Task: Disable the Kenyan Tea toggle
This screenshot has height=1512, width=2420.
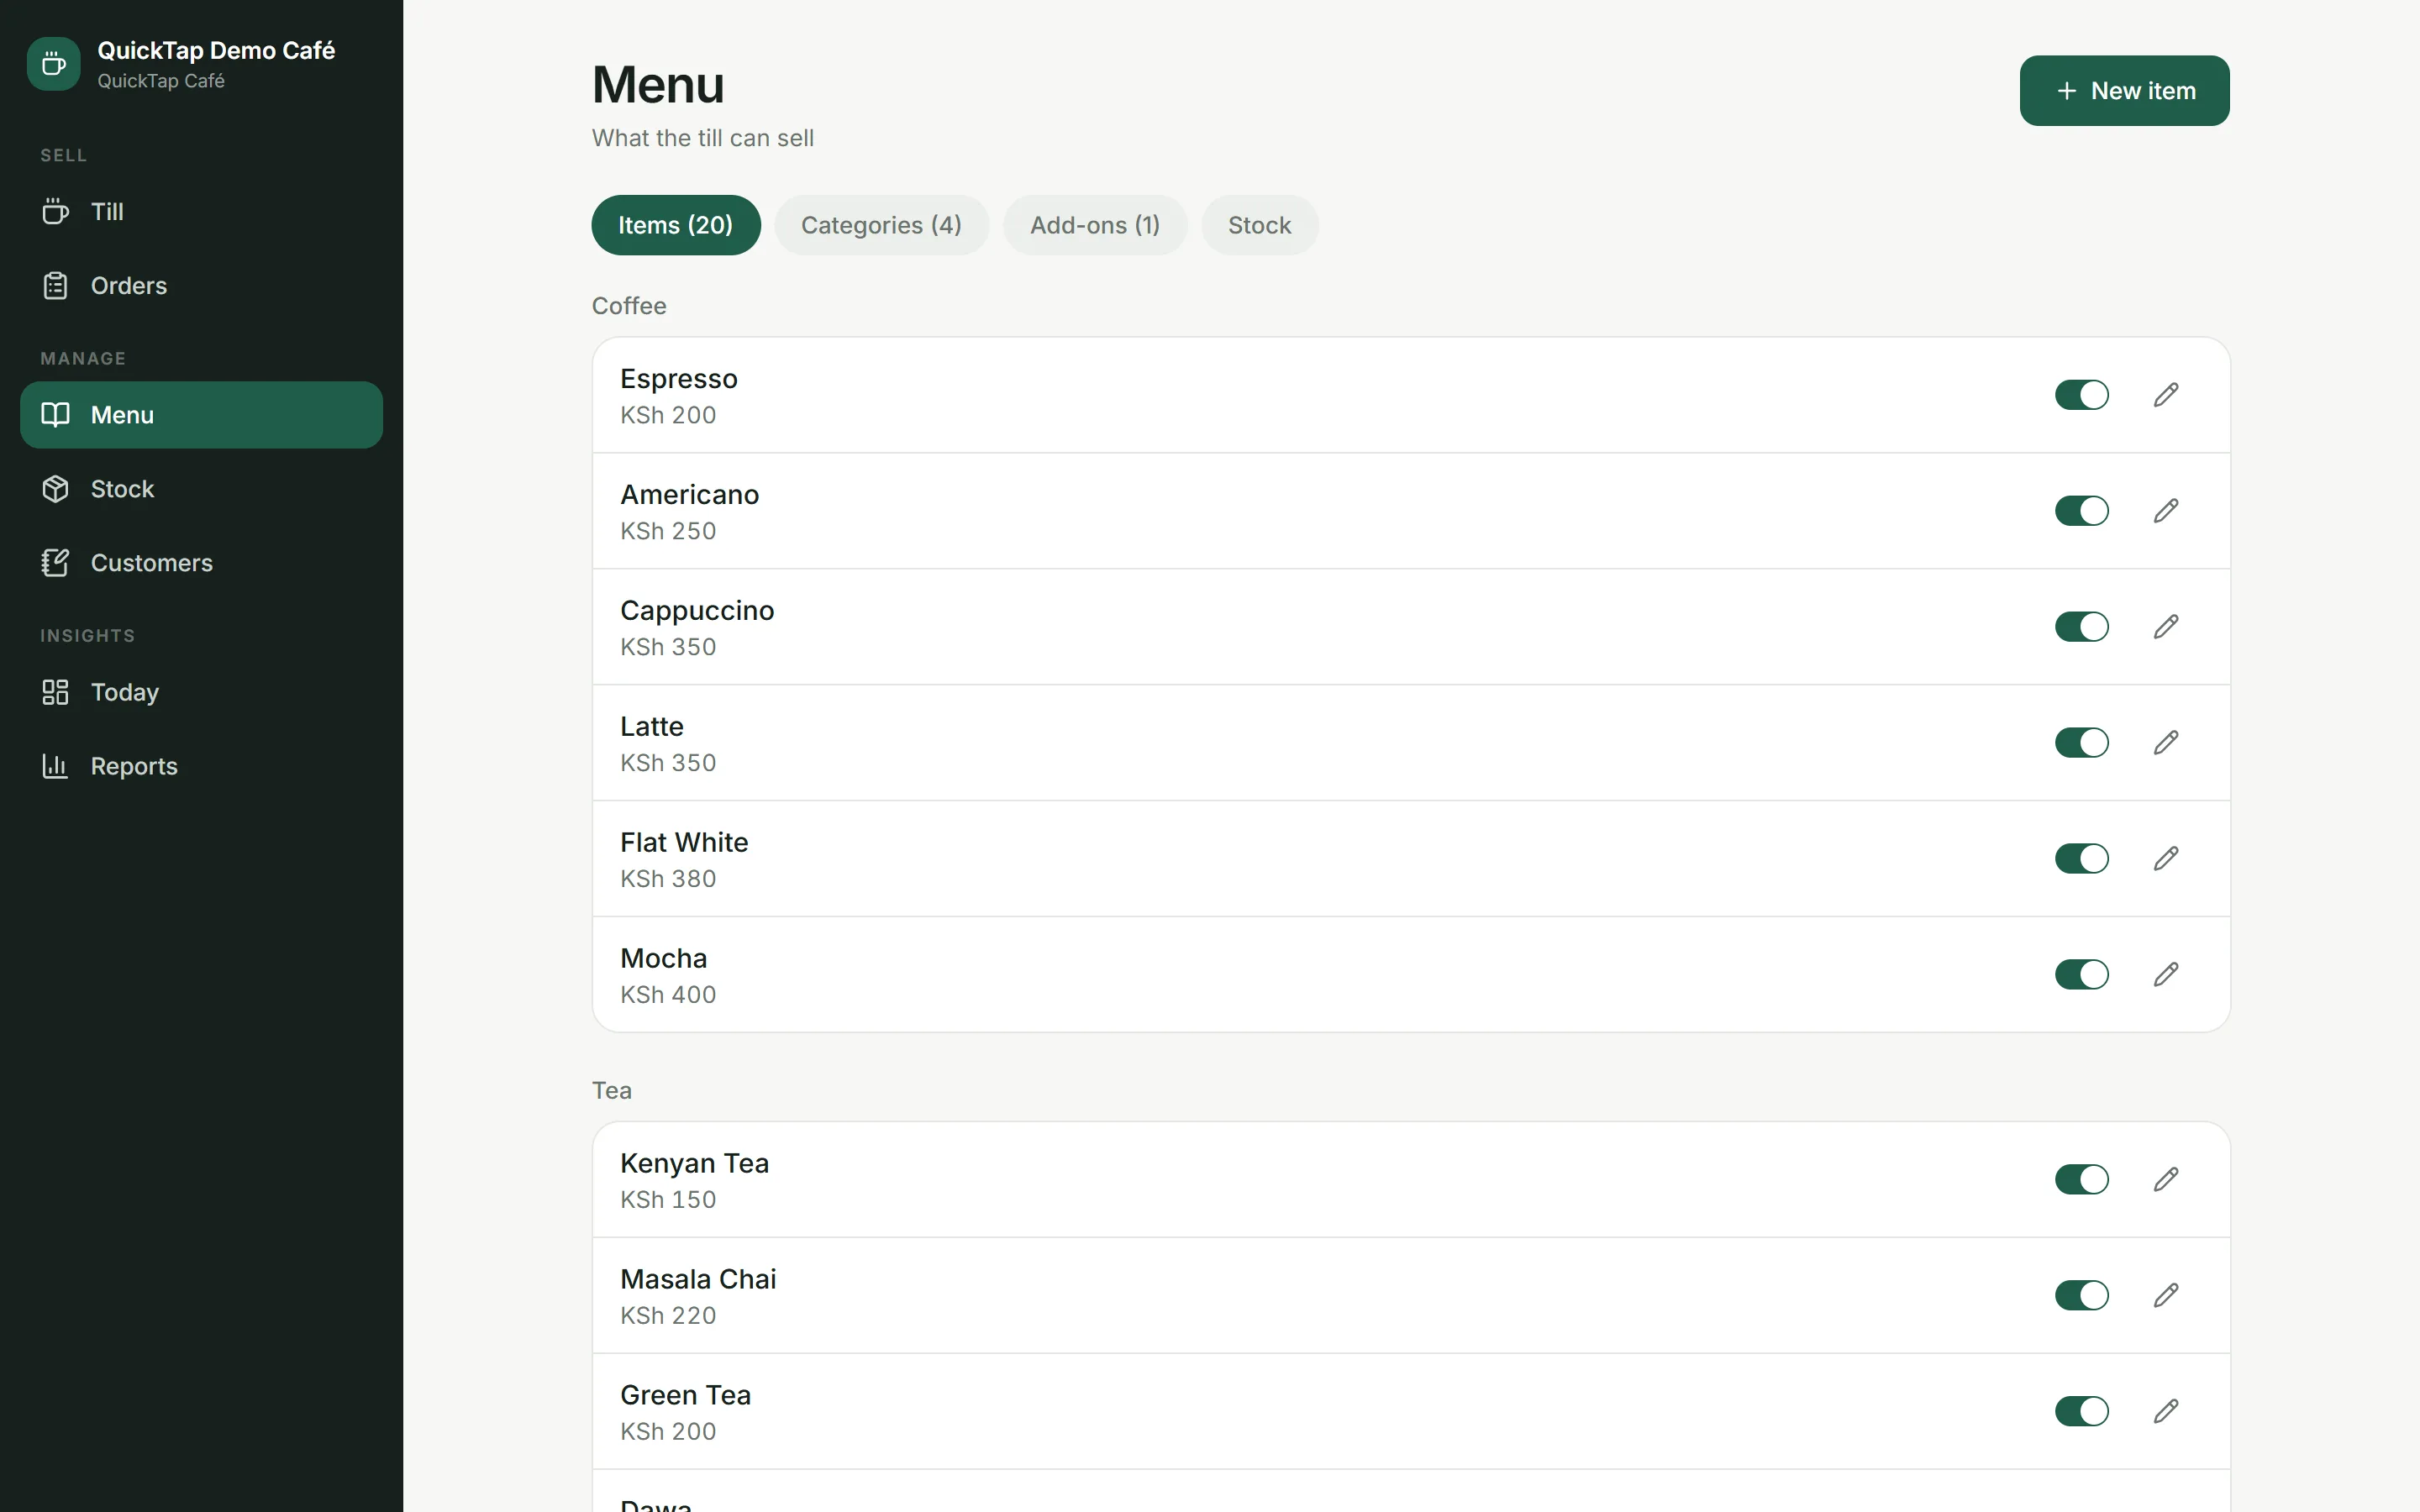Action: pos(2082,1180)
